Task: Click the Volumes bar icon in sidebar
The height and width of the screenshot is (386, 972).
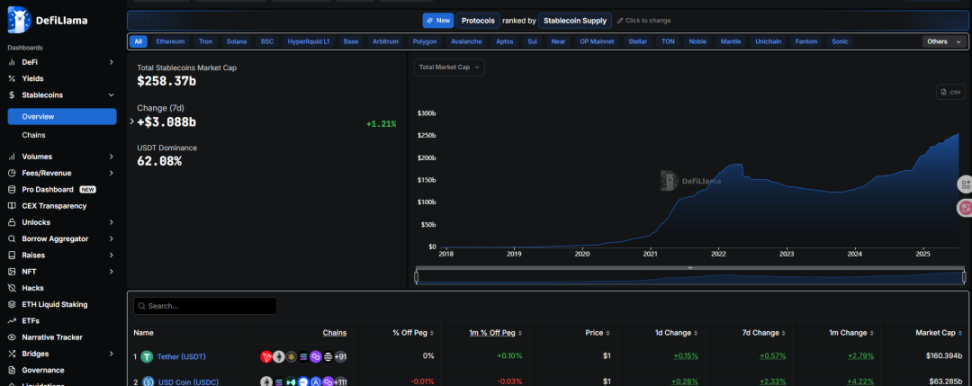Action: pos(11,157)
